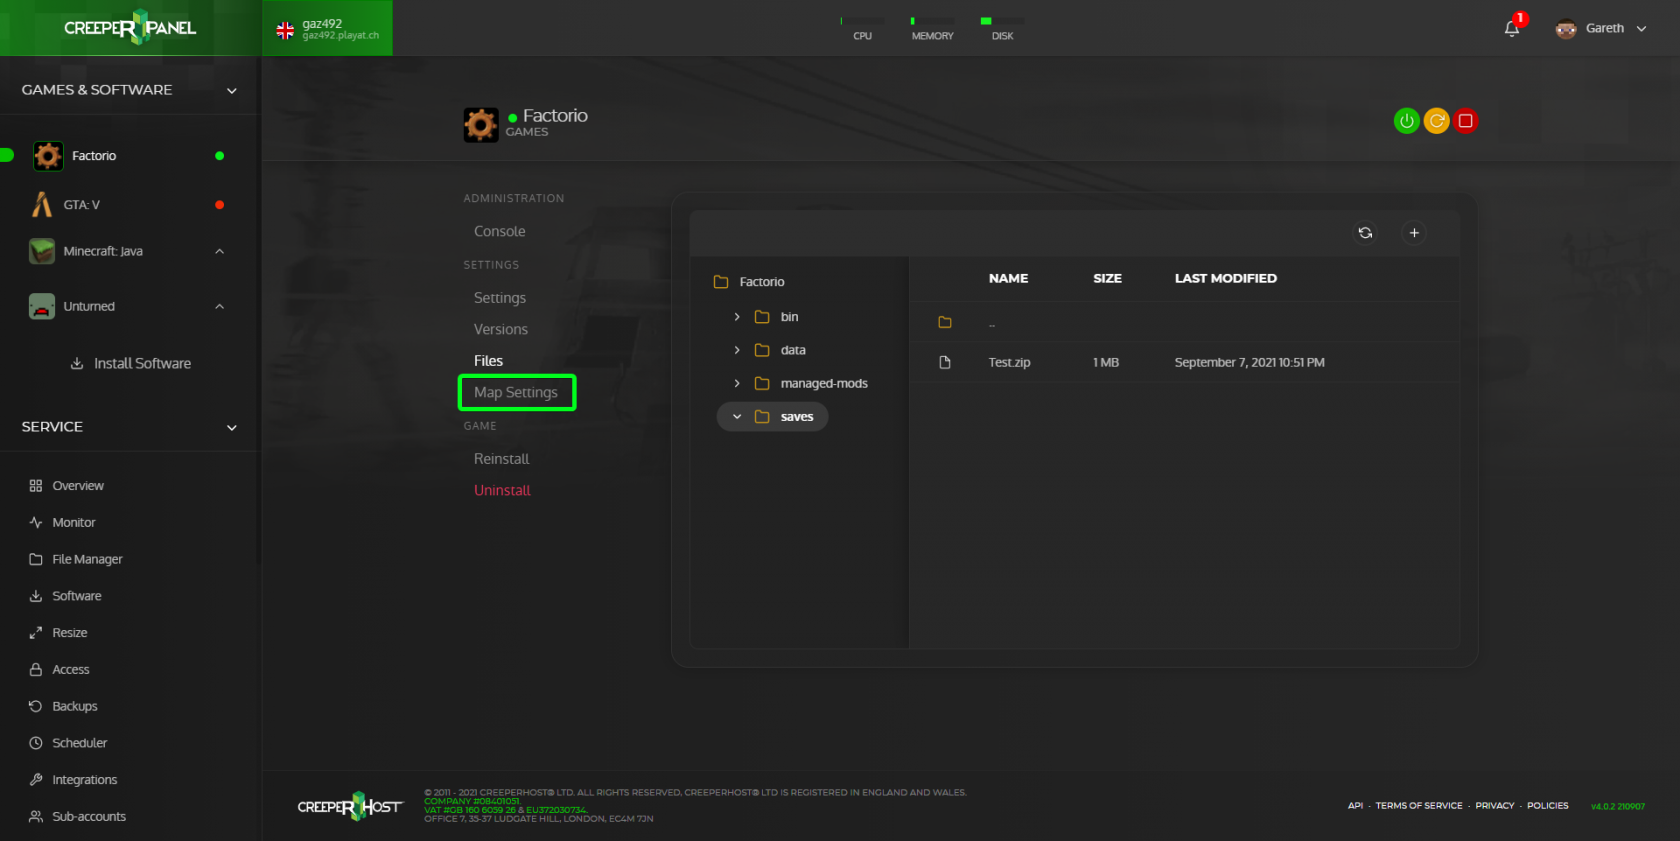This screenshot has height=841, width=1680.
Task: Click Reinstall
Action: pos(502,459)
